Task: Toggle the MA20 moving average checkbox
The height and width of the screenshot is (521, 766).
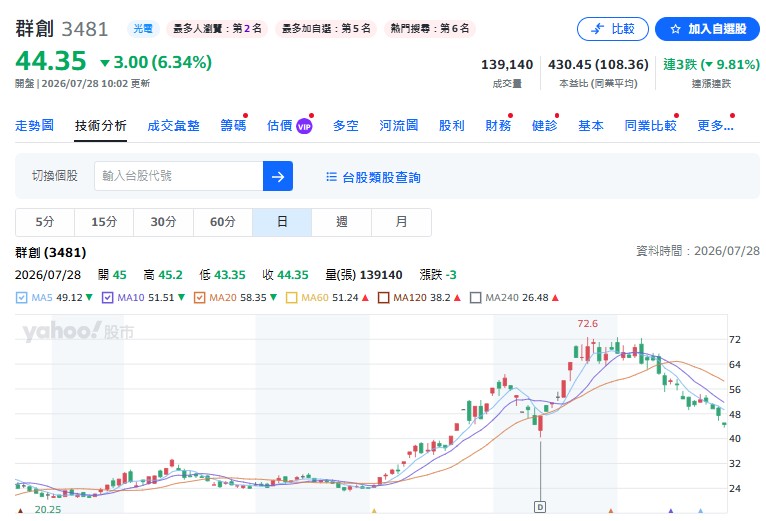Action: (x=199, y=298)
